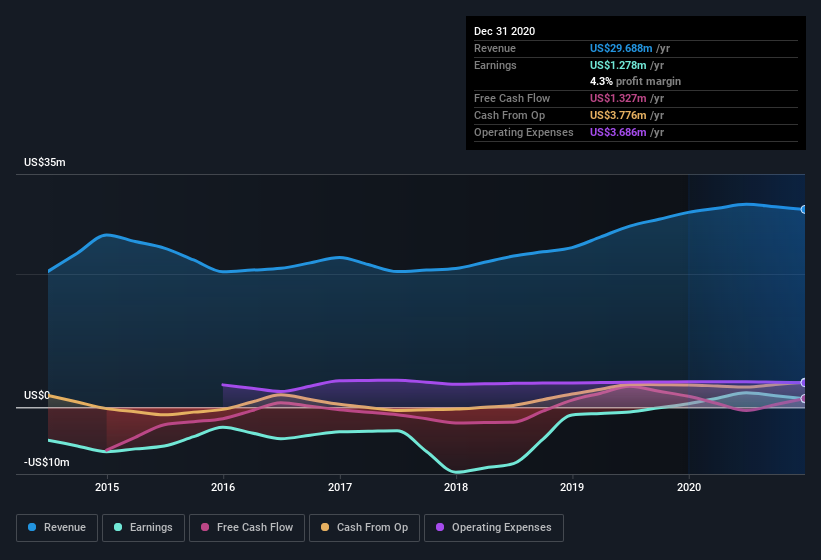Viewport: 821px width, 560px height.
Task: Click the Cash From Op tooltip row label
Action: (509, 115)
